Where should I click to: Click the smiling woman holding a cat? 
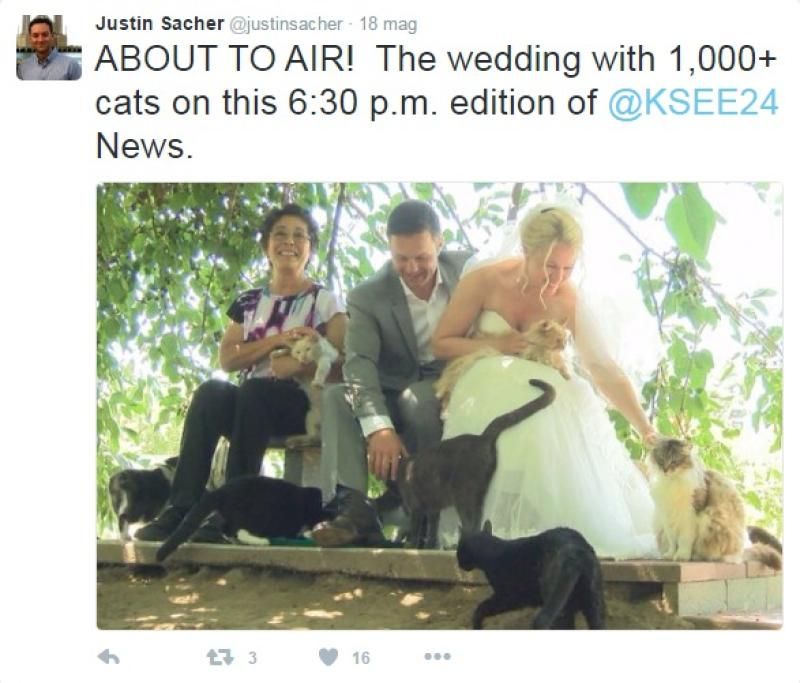pyautogui.click(x=270, y=357)
